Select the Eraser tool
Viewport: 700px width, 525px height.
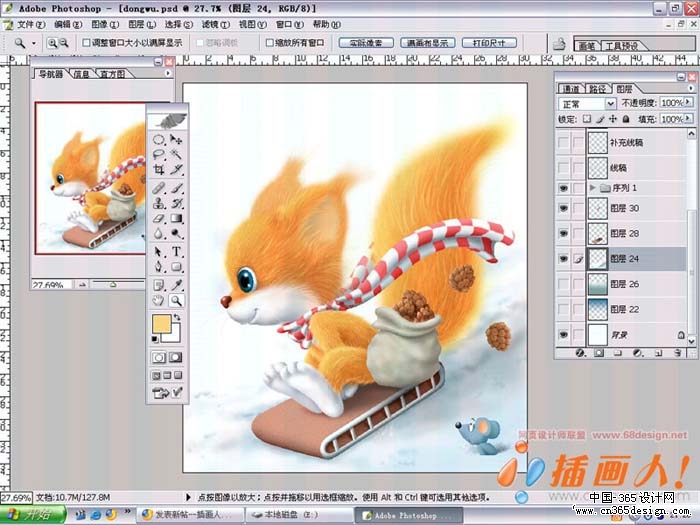pyautogui.click(x=159, y=218)
